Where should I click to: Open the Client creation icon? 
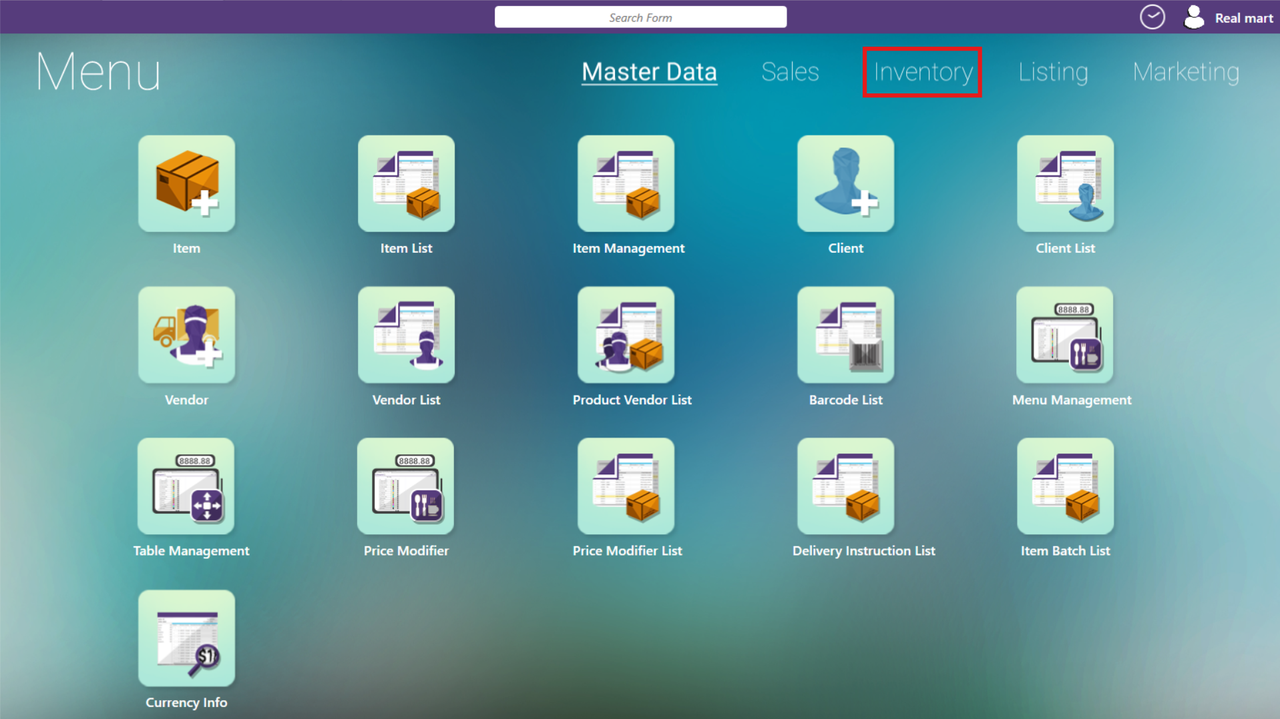point(845,184)
